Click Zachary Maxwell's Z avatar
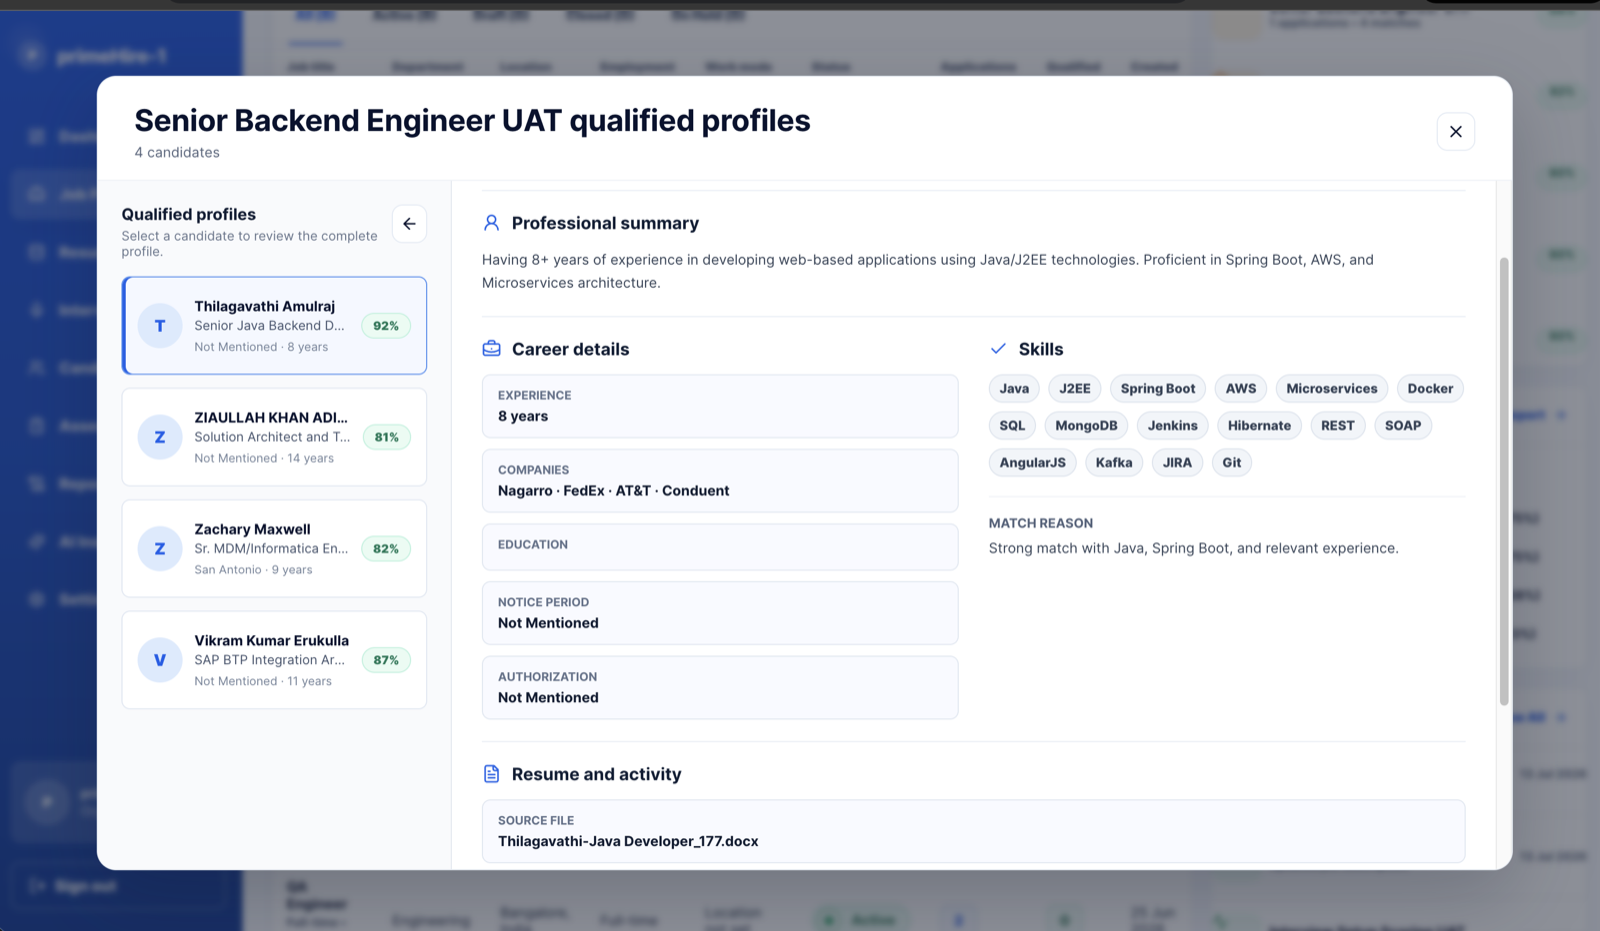 [160, 549]
